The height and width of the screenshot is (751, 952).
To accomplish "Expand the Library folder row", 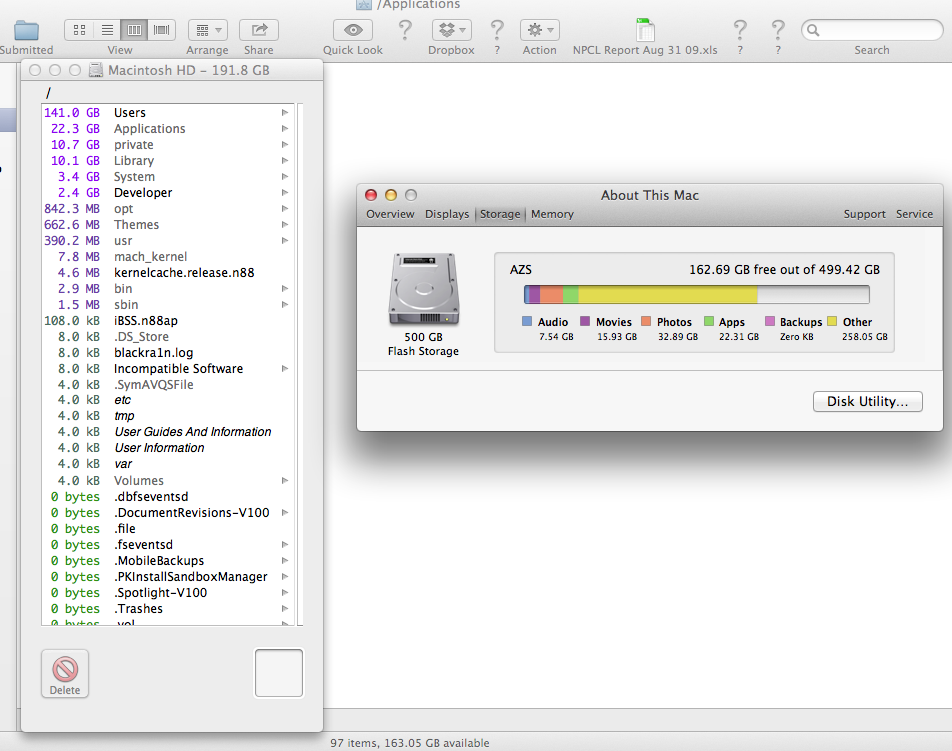I will tap(285, 161).
